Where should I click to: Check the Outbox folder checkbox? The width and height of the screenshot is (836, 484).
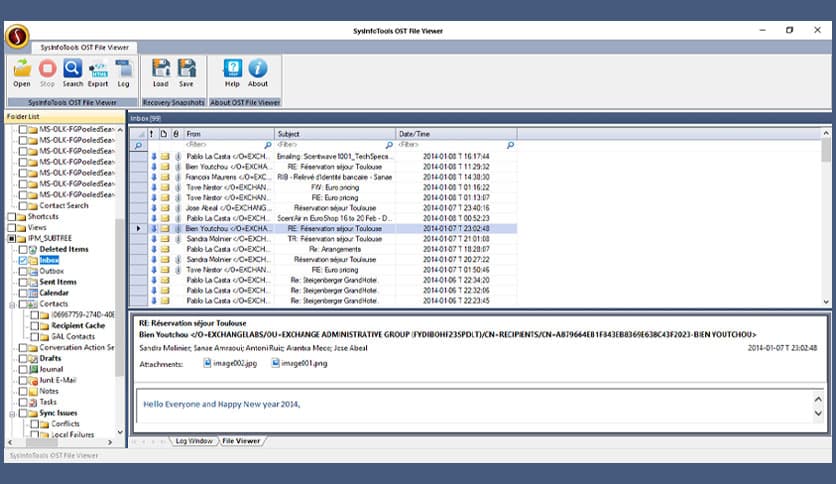pyautogui.click(x=23, y=271)
